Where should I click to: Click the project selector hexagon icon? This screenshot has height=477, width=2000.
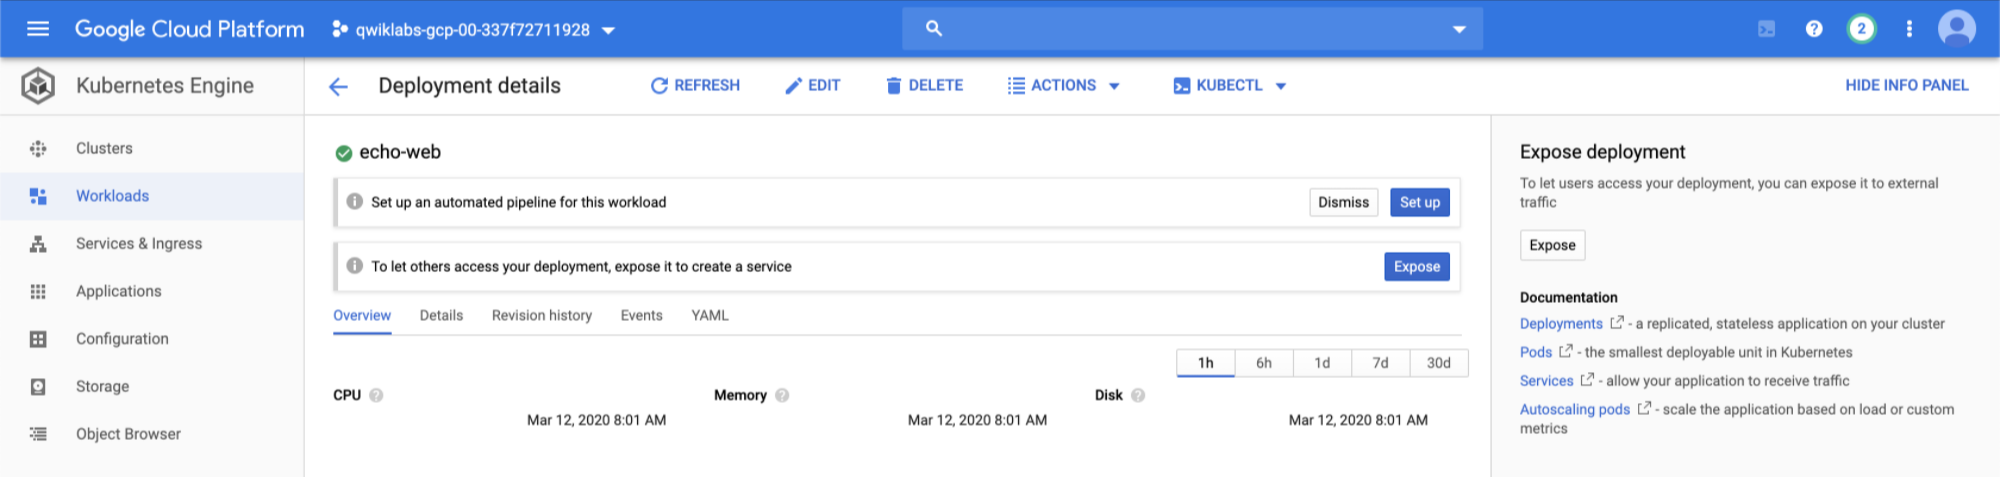pos(340,29)
